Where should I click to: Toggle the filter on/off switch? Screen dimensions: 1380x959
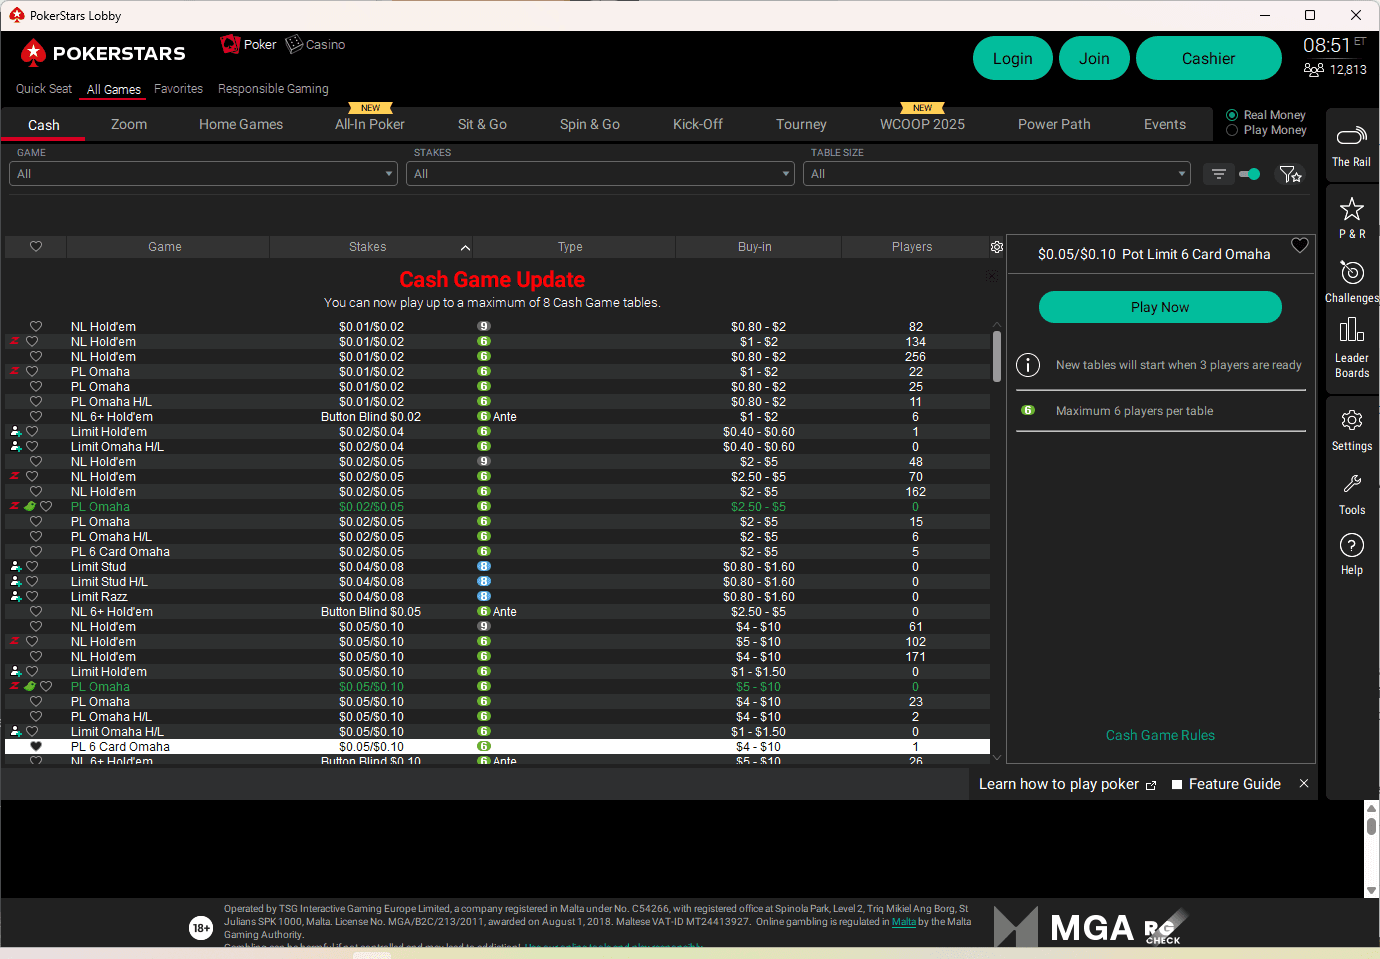point(1249,174)
